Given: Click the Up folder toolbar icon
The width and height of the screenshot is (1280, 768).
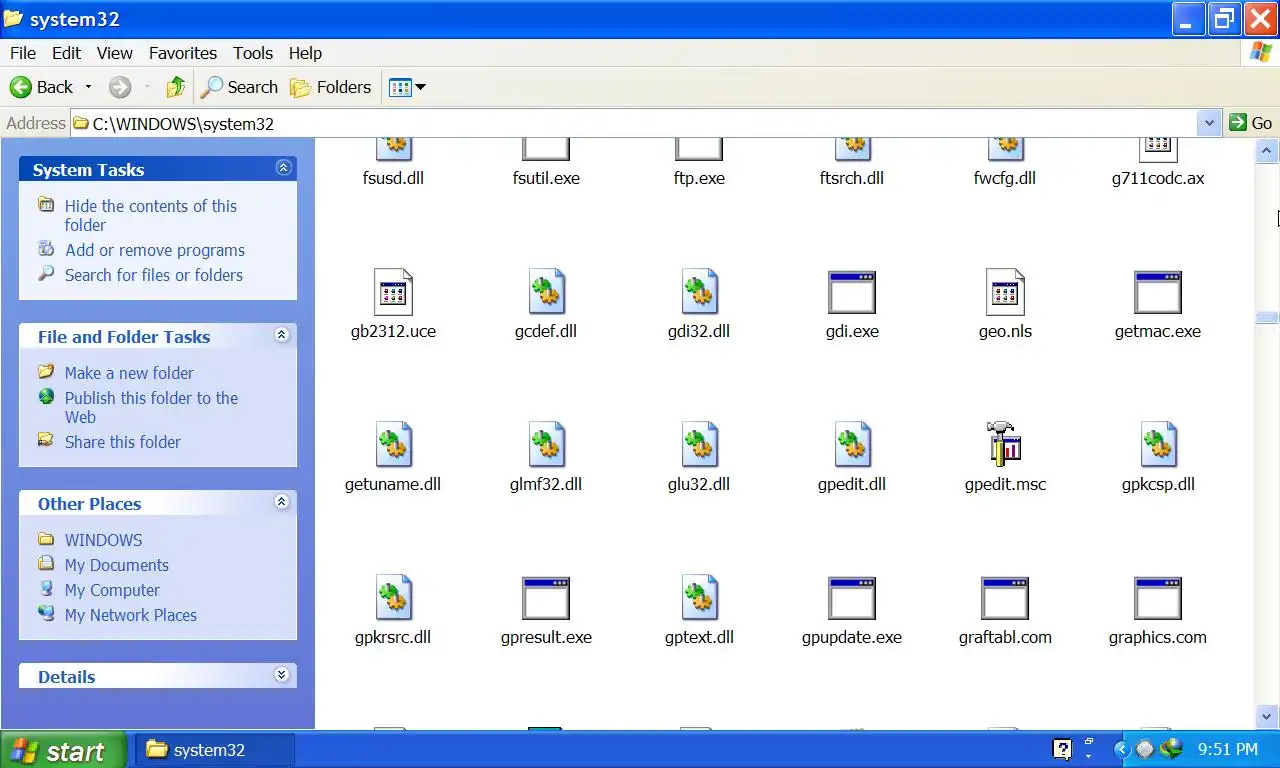Looking at the screenshot, I should click(176, 87).
